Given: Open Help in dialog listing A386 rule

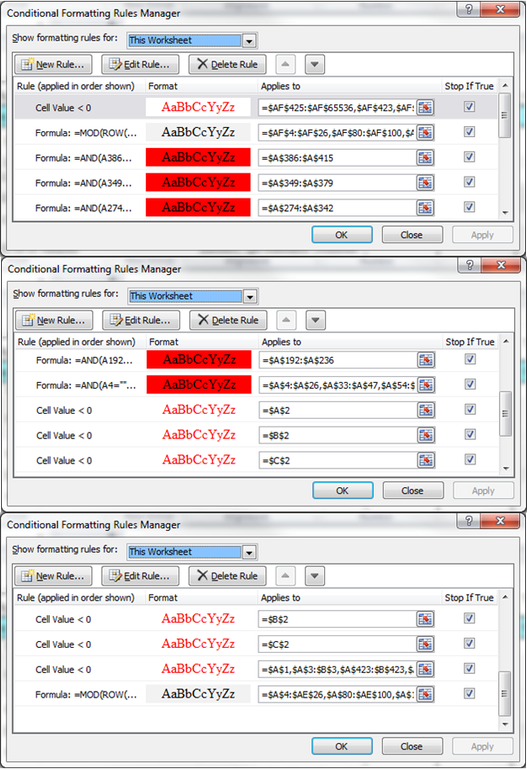Looking at the screenshot, I should (469, 9).
